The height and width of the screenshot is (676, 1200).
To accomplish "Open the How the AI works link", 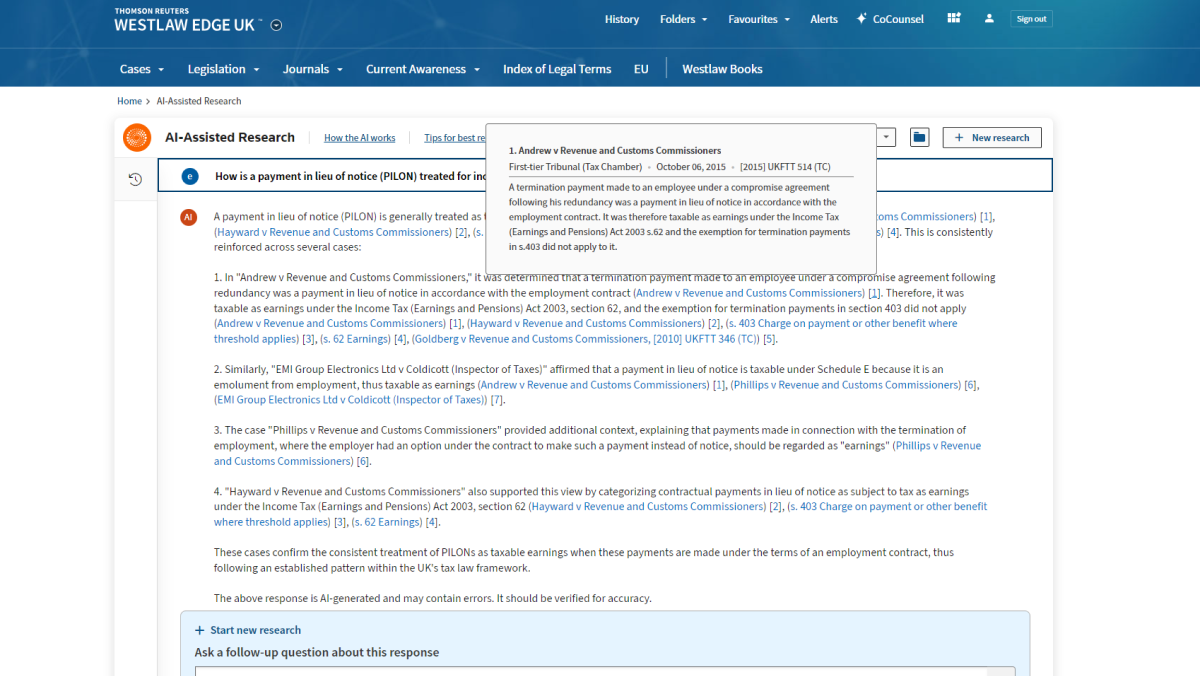I will tap(359, 138).
